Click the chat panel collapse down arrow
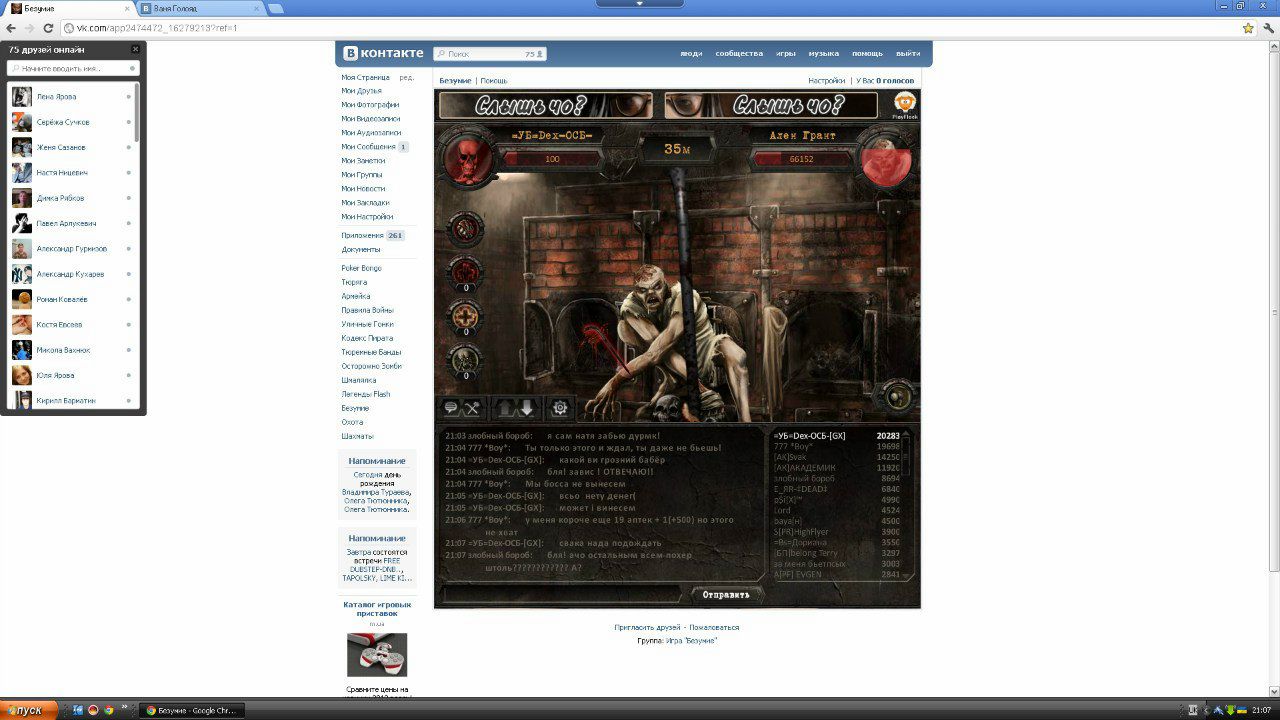This screenshot has height=720, width=1280. point(527,408)
